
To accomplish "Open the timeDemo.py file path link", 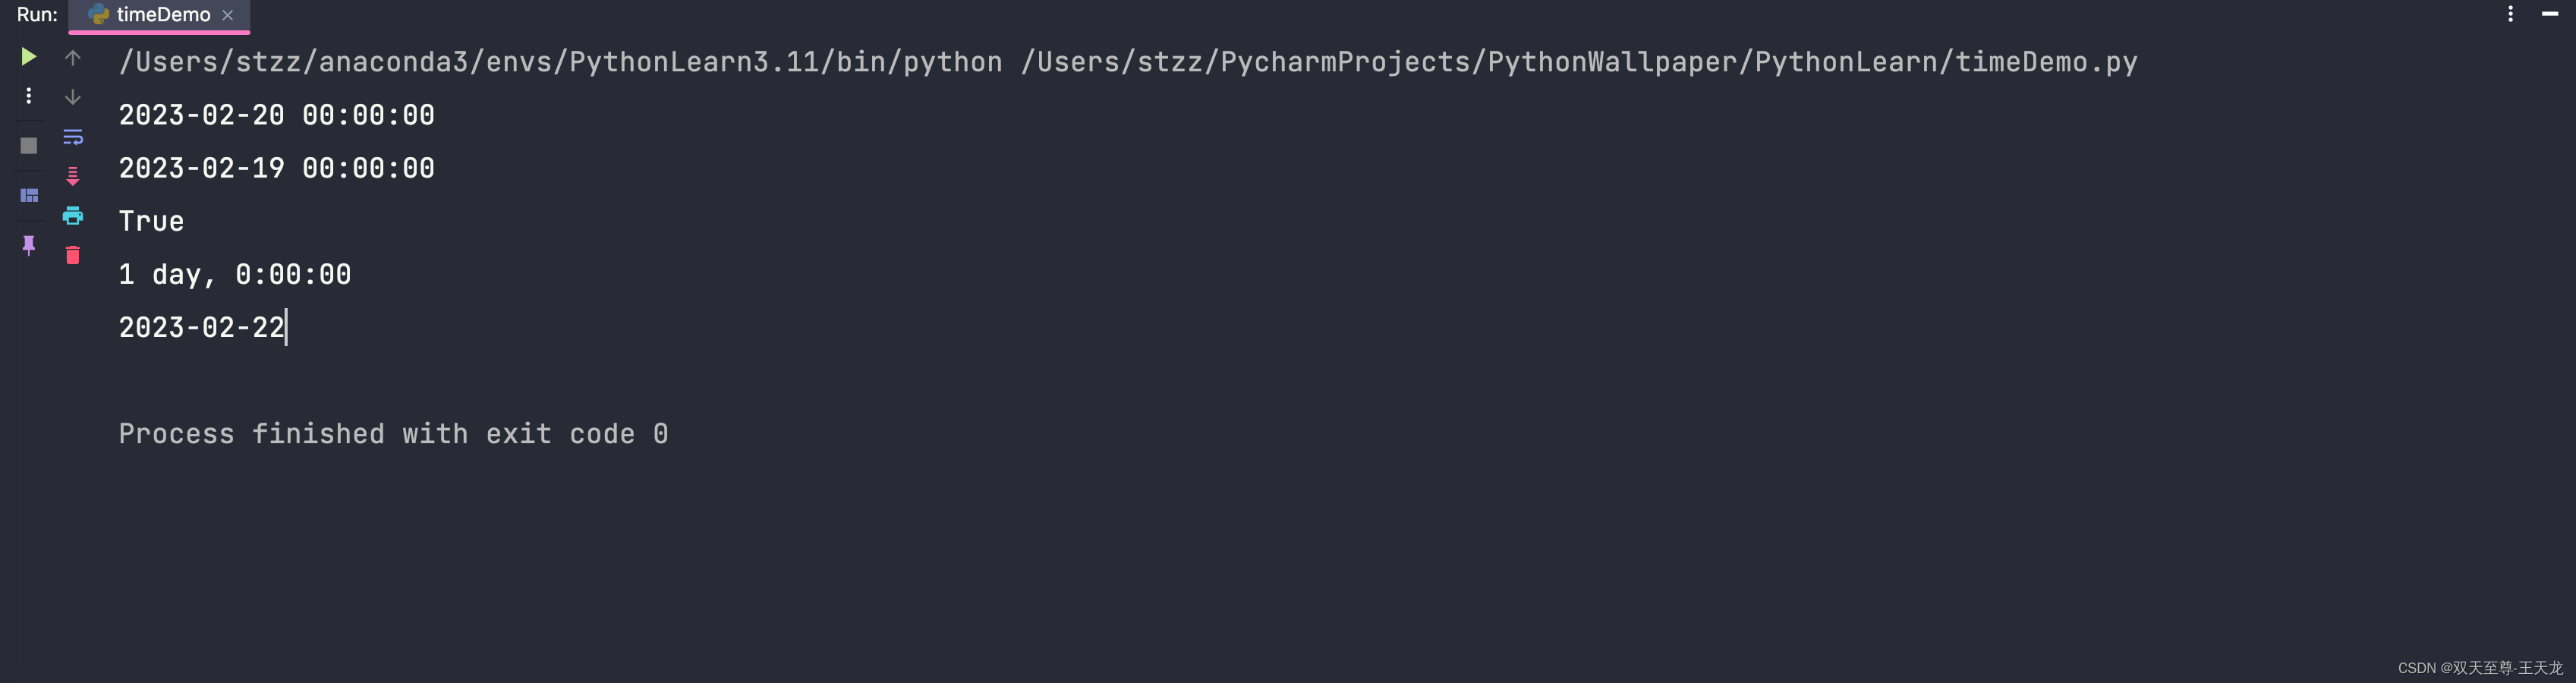I will click(x=1579, y=62).
